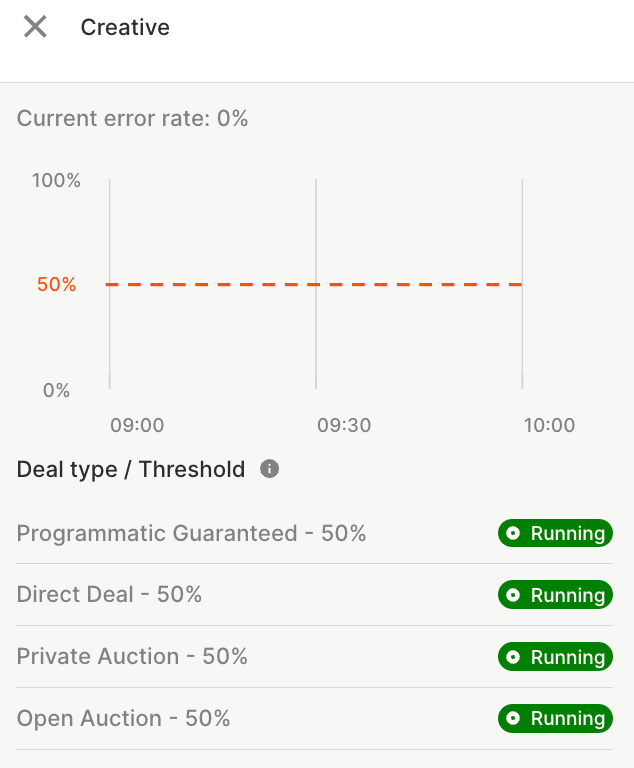Click the Running status badge for Programmatic Guaranteed
634x768 pixels.
click(555, 534)
